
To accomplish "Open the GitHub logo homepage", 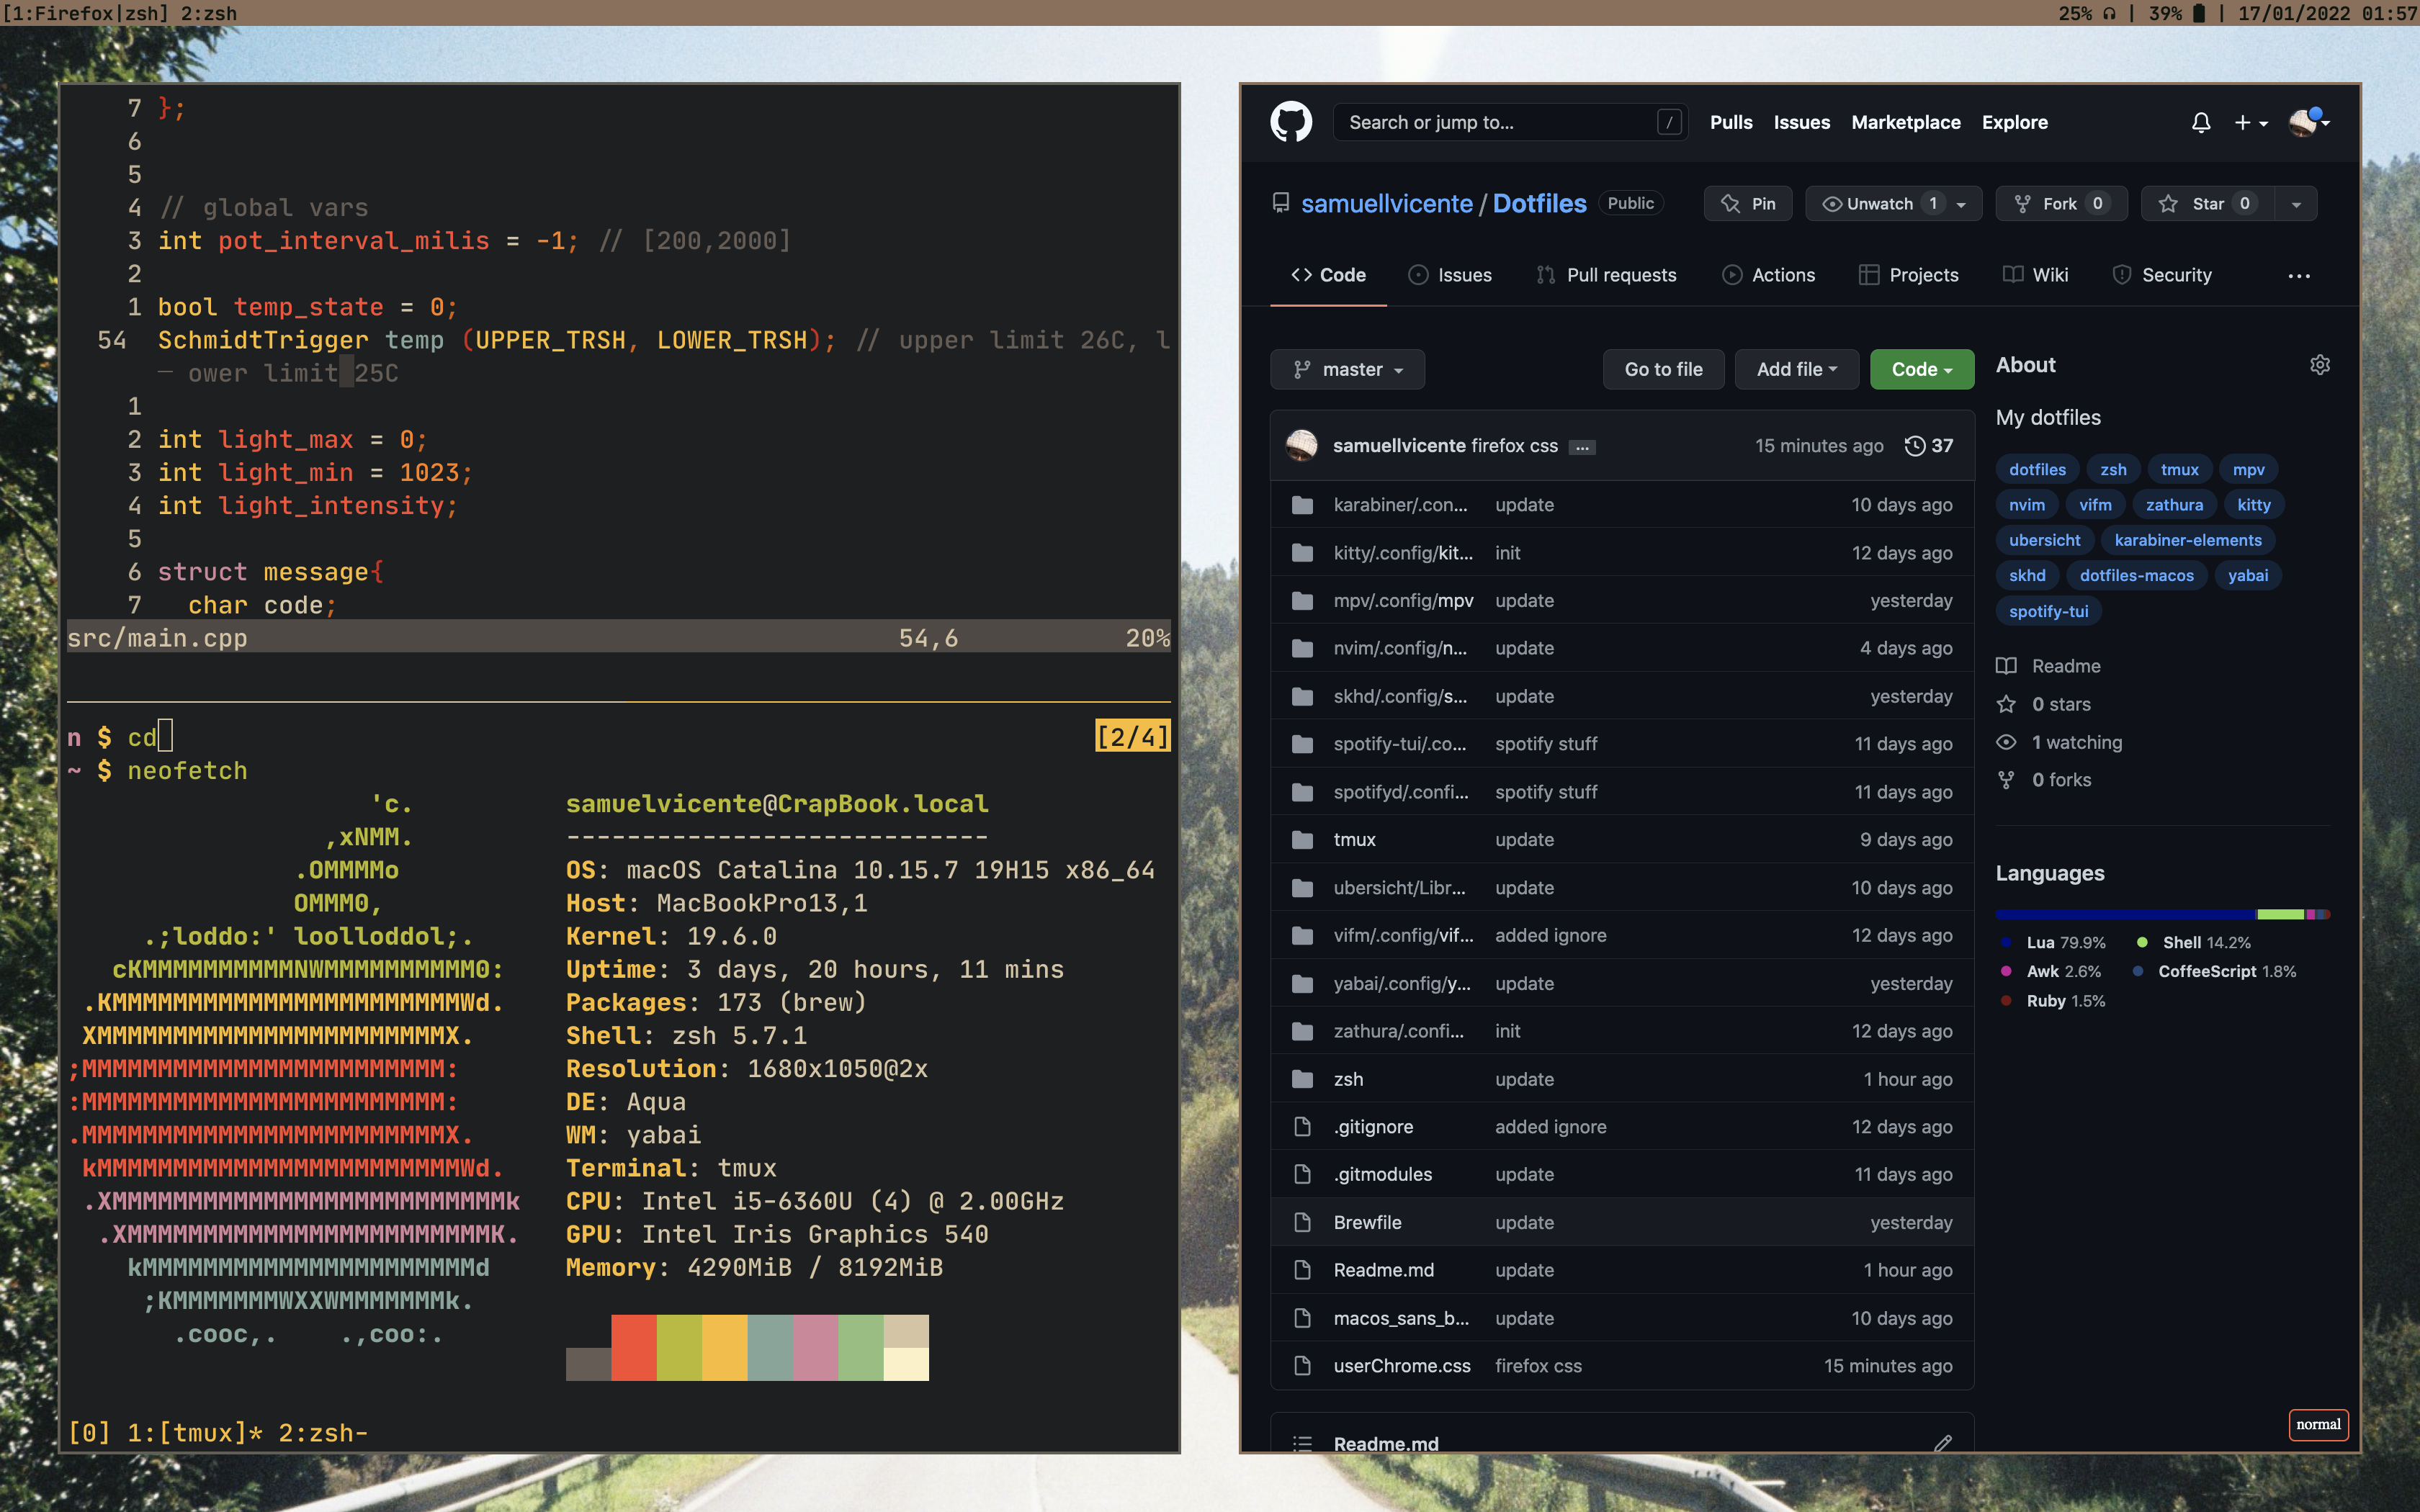I will point(1291,122).
